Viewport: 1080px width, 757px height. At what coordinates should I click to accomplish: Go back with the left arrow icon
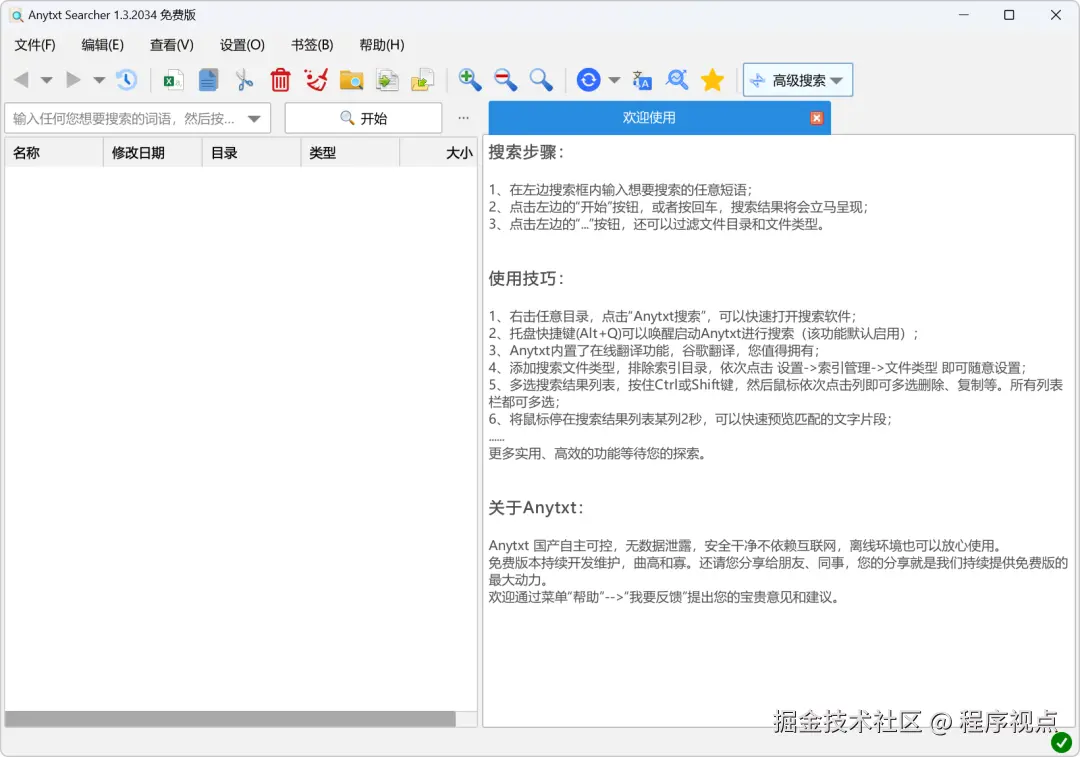point(21,80)
